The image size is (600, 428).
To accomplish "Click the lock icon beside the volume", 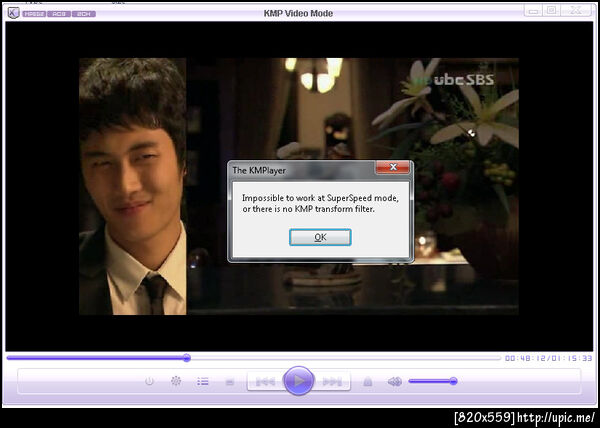I will pyautogui.click(x=368, y=381).
